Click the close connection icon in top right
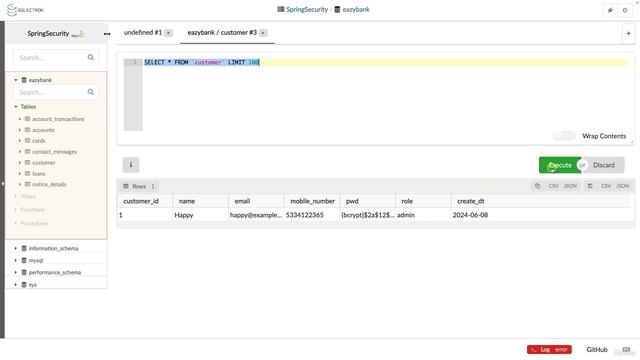 click(624, 10)
